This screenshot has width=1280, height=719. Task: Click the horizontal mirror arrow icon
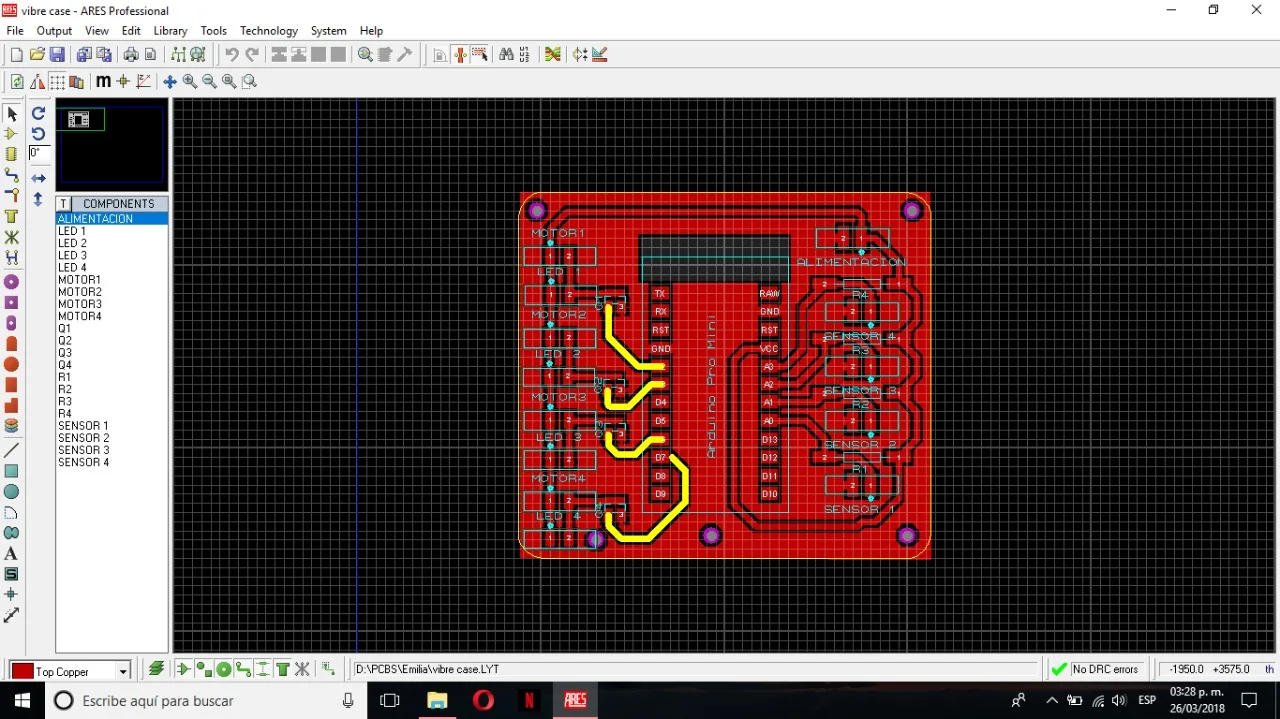point(38,178)
